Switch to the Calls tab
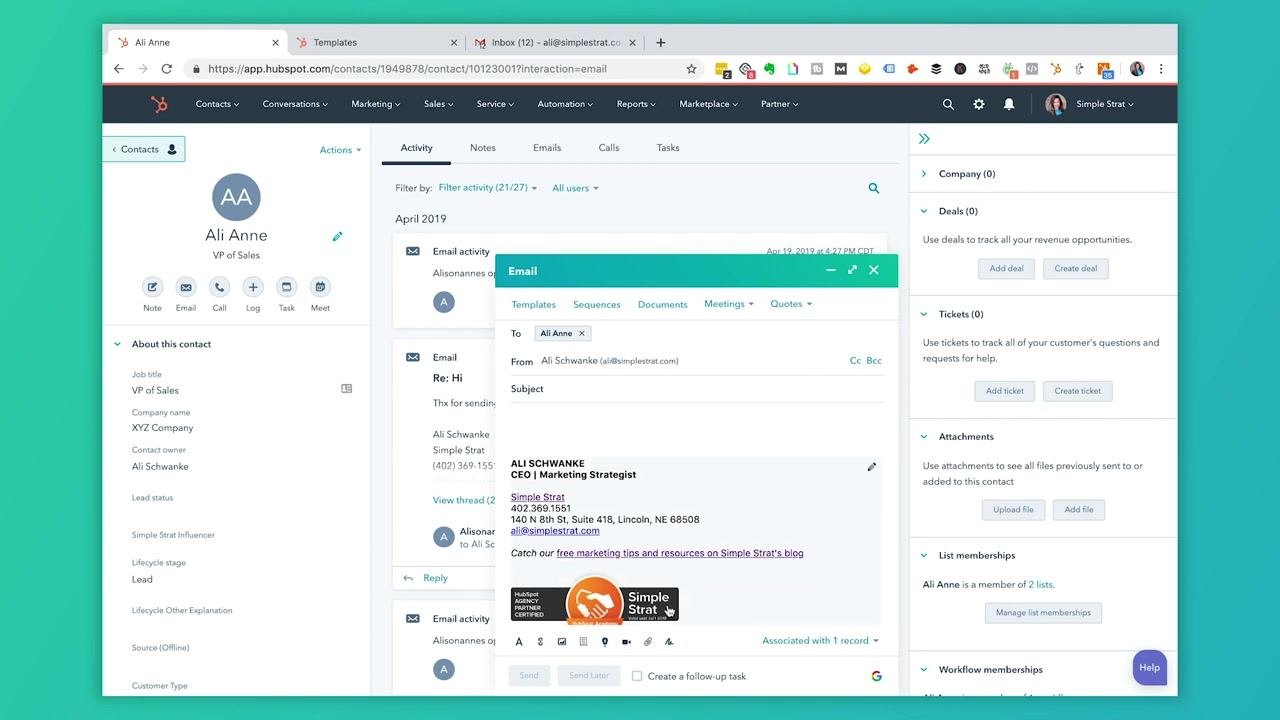The height and width of the screenshot is (720, 1280). pyautogui.click(x=609, y=148)
